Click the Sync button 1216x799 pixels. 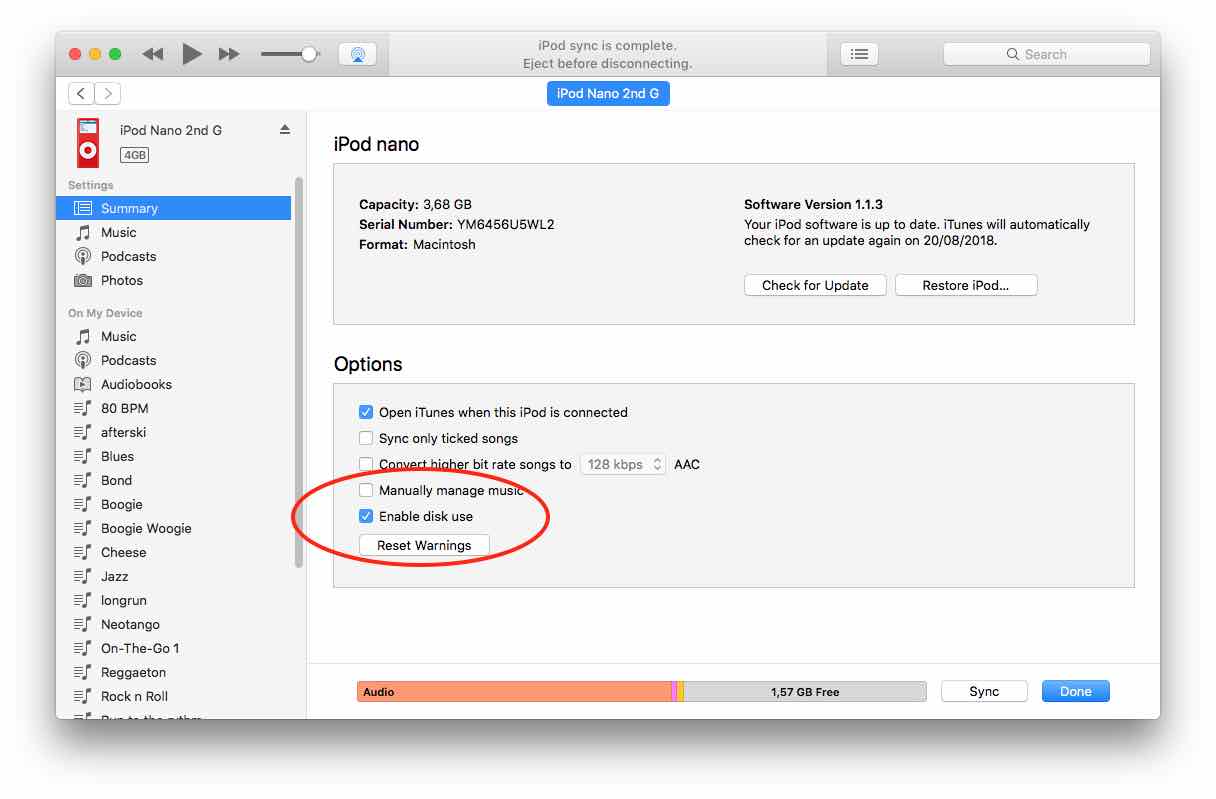coord(984,691)
